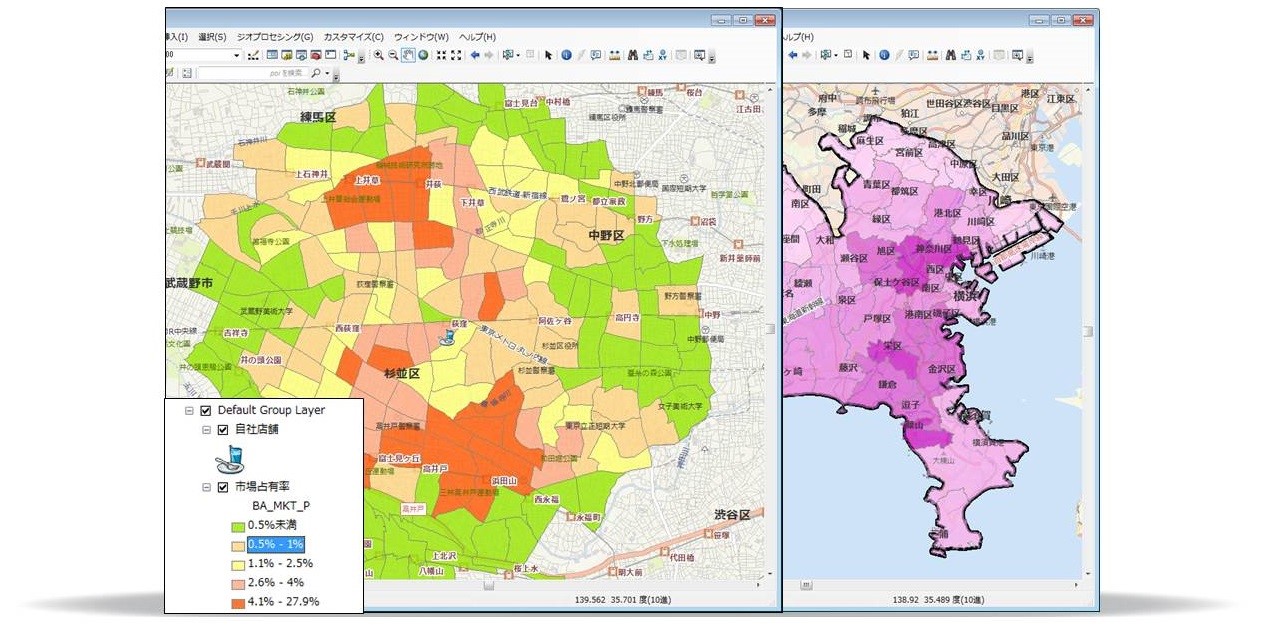Click the Full Extent globe icon
Image resolution: width=1261 pixels, height=625 pixels.
pos(423,55)
